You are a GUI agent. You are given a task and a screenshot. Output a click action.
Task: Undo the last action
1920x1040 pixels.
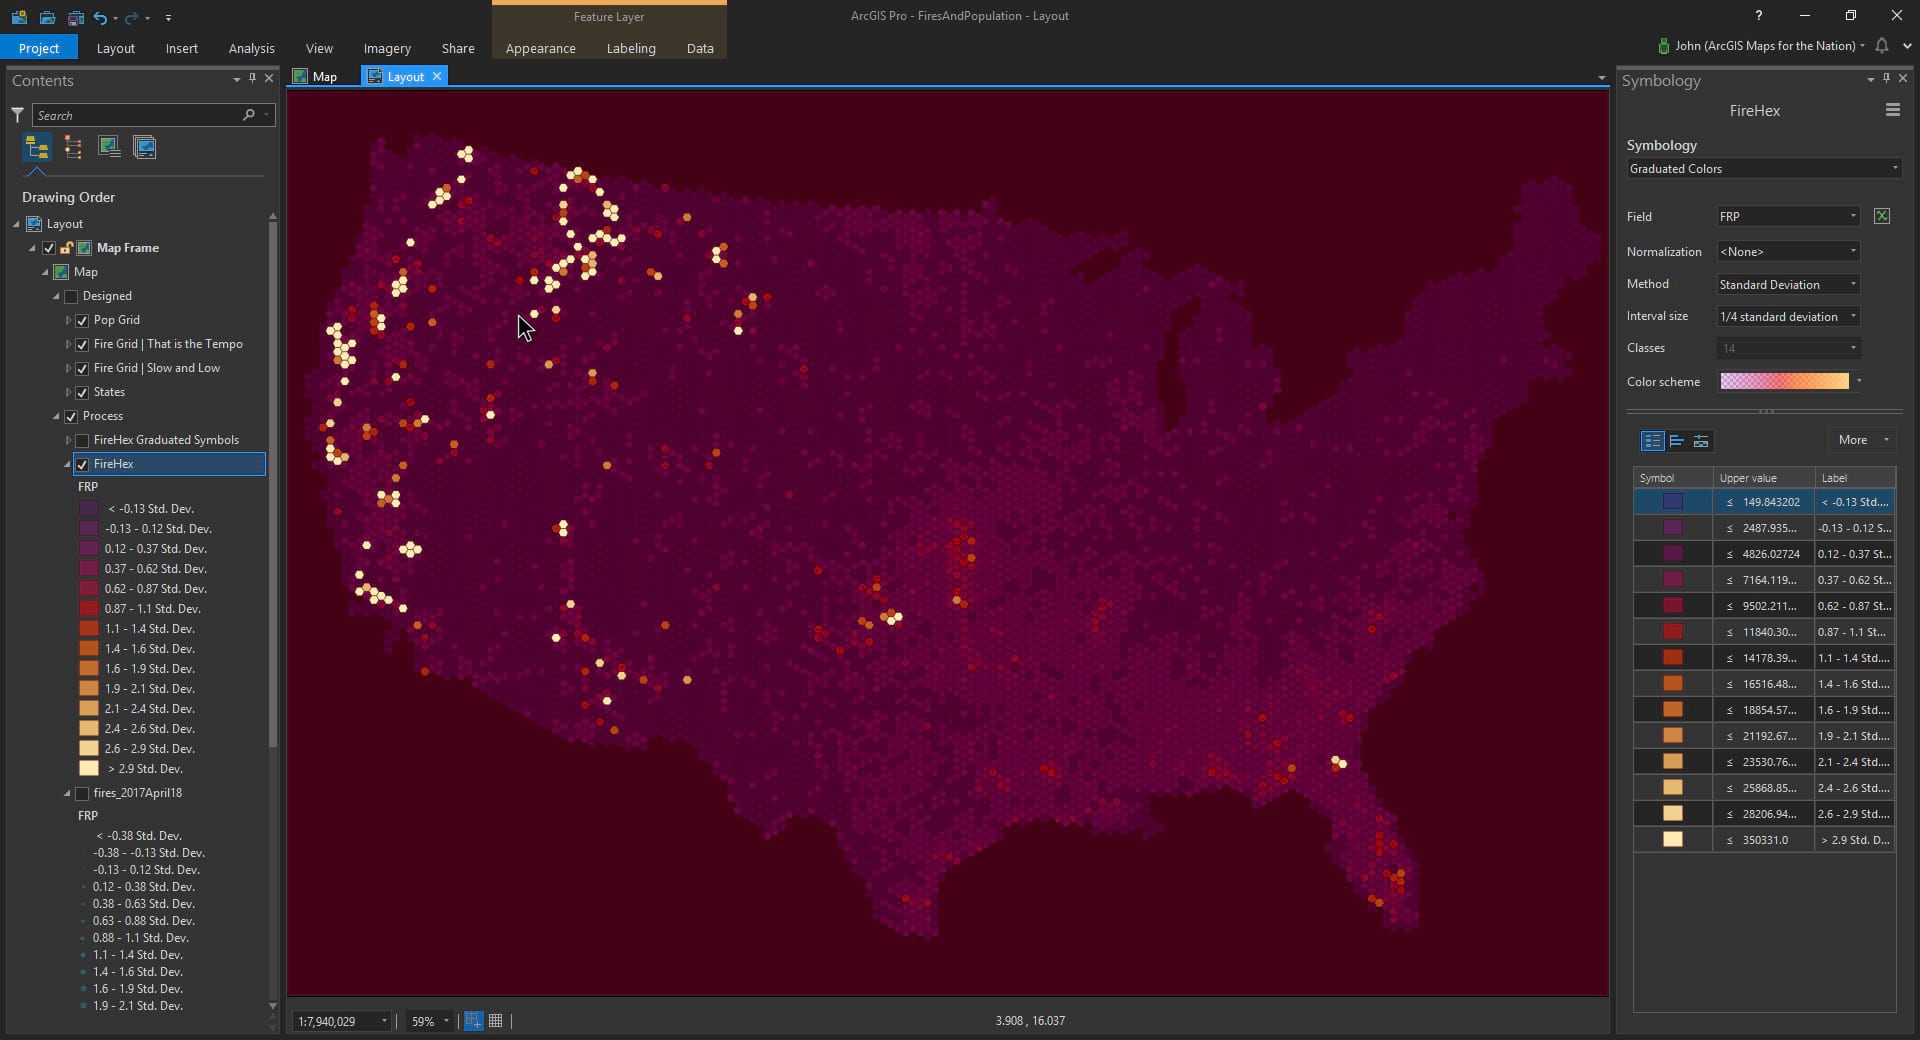click(x=100, y=17)
